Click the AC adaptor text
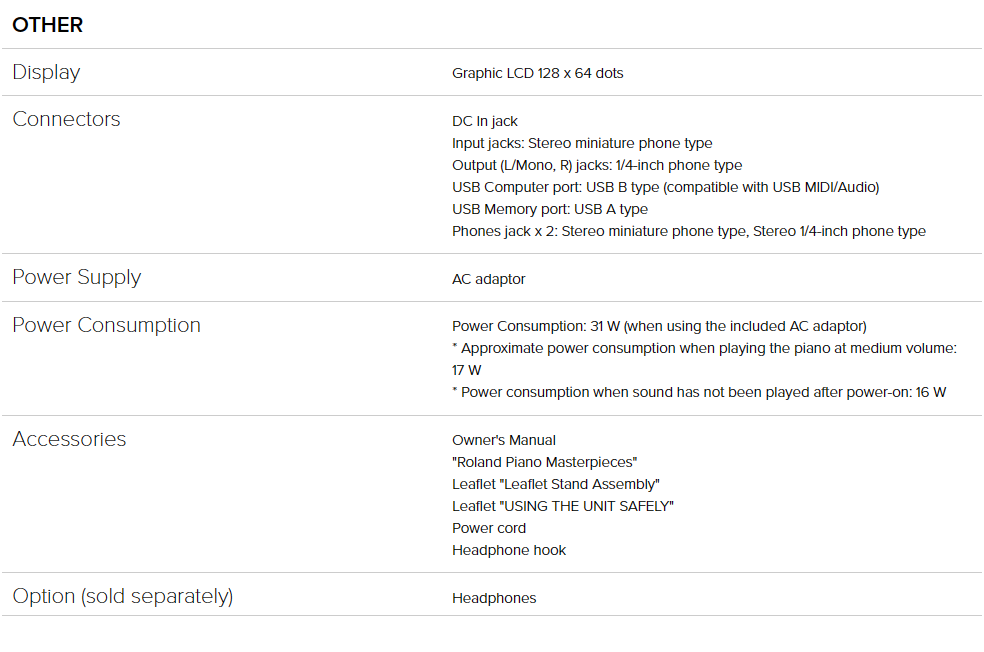Screen dimensions: 984x652 click(489, 279)
